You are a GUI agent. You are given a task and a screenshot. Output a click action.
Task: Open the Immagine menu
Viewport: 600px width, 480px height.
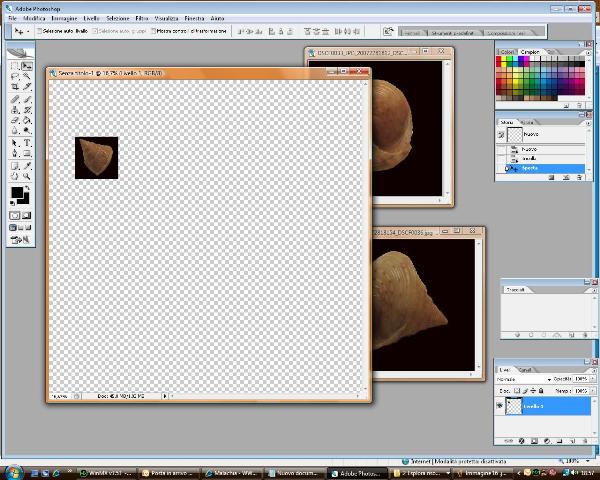(x=64, y=19)
